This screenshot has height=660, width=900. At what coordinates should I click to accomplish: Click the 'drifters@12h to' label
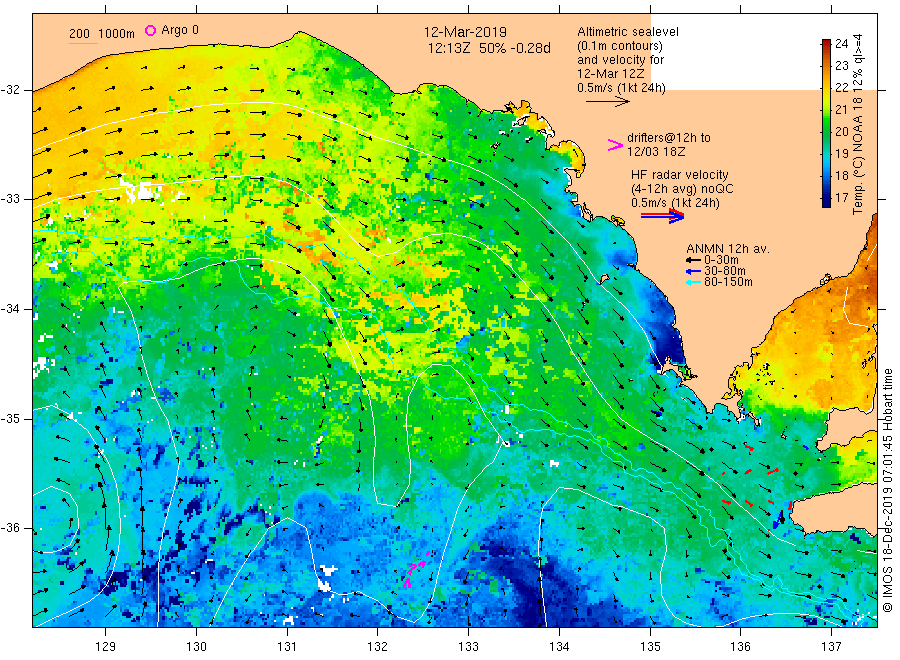coord(669,138)
